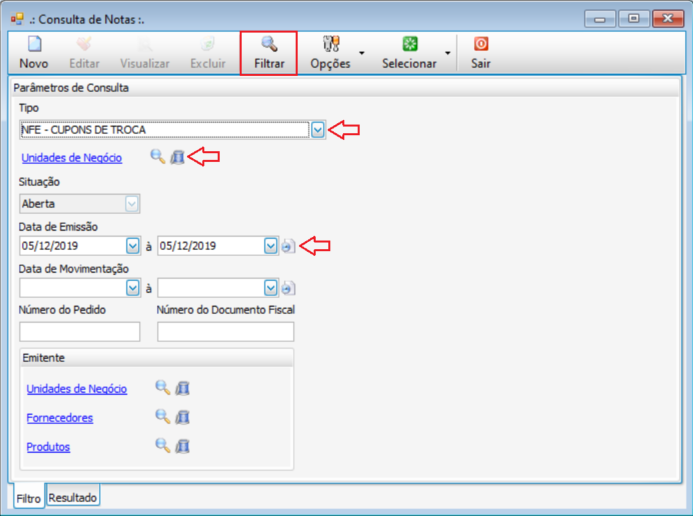Click the Consulta de Notas window icon

click(17, 19)
